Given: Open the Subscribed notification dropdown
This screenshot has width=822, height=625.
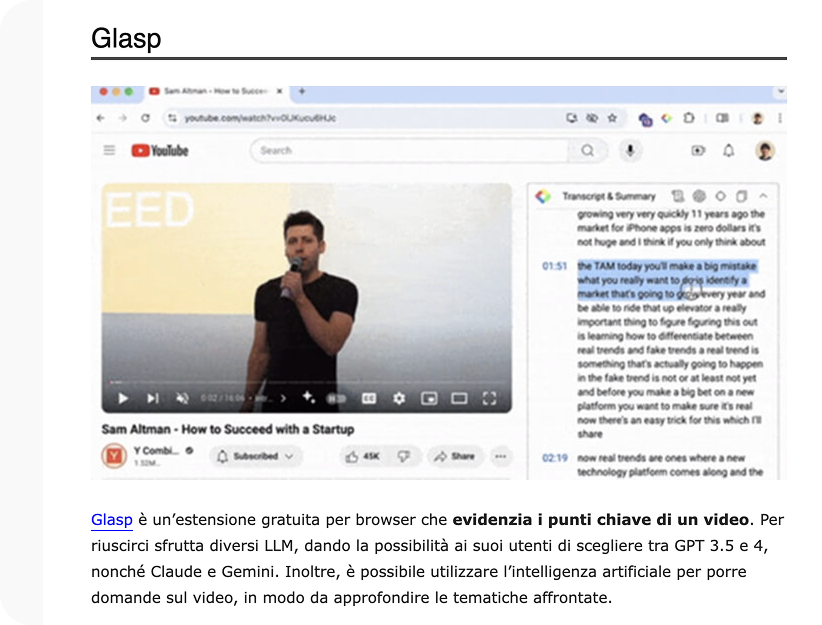Looking at the screenshot, I should click(256, 456).
